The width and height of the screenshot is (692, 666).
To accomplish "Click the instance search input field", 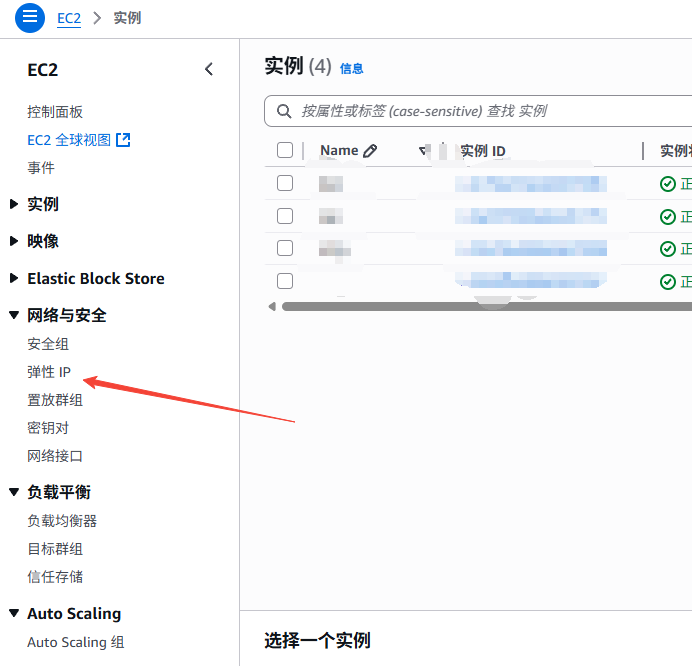I will [x=480, y=111].
